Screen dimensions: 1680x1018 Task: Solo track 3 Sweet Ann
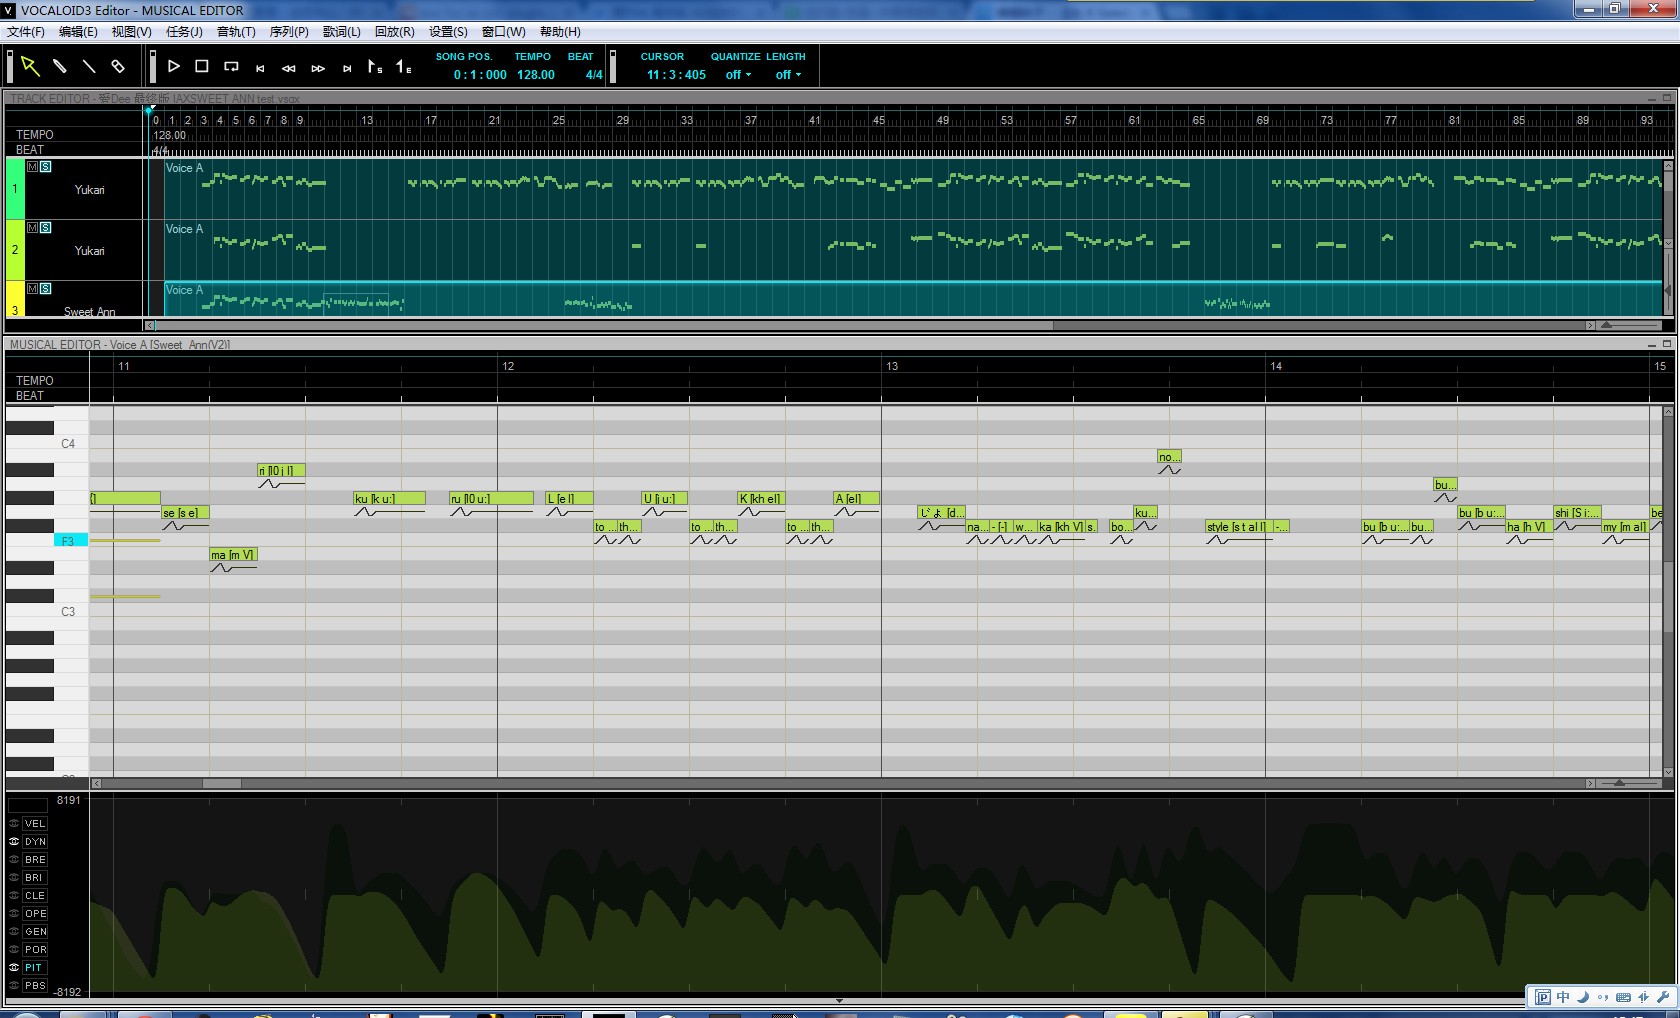point(45,289)
